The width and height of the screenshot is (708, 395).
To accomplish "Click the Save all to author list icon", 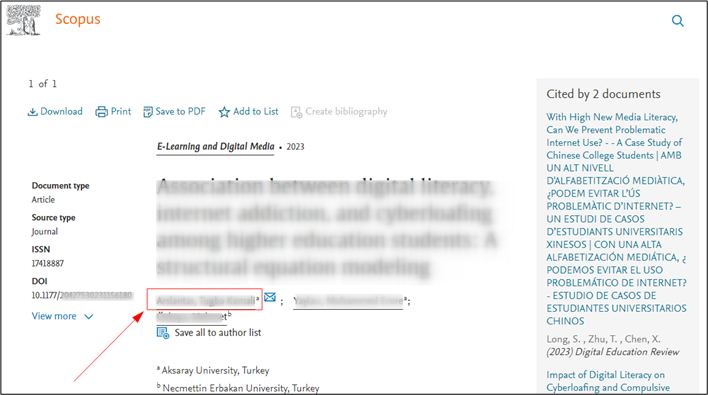I will pos(163,333).
